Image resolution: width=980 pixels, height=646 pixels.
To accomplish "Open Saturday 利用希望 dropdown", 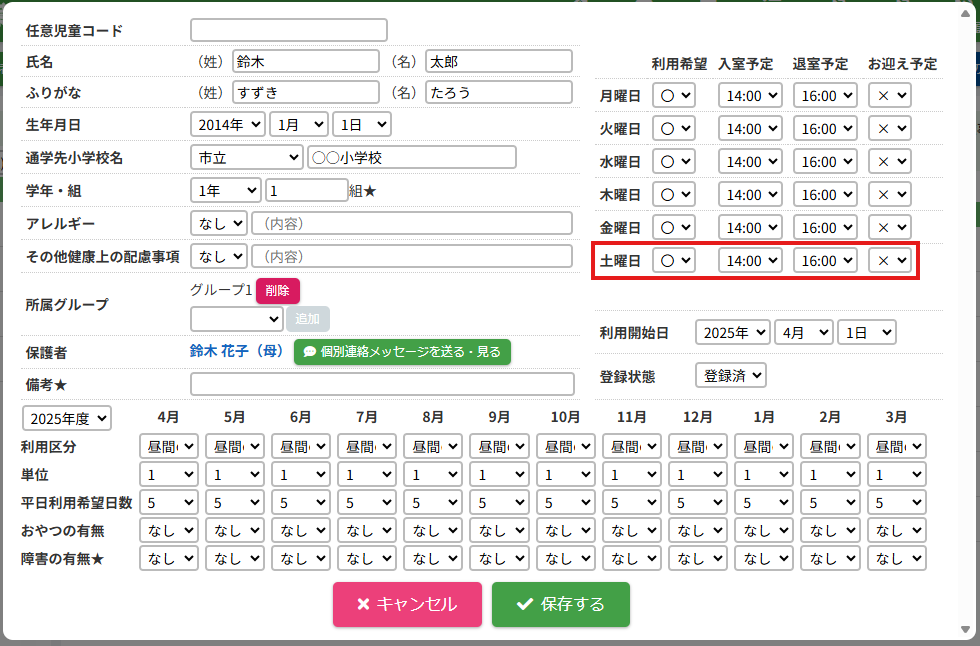I will coord(673,261).
